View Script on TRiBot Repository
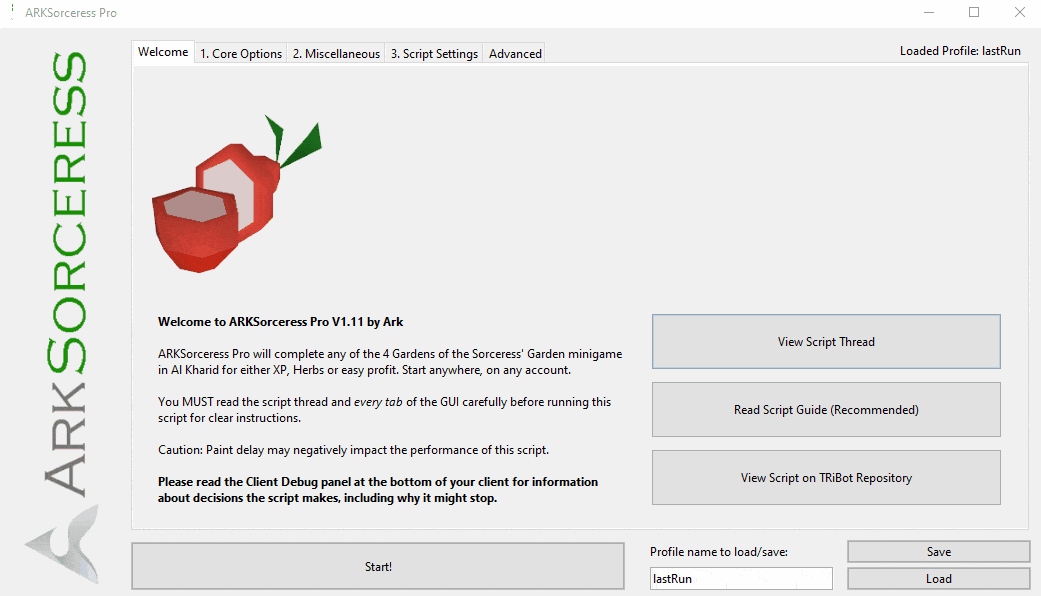 pyautogui.click(x=826, y=478)
